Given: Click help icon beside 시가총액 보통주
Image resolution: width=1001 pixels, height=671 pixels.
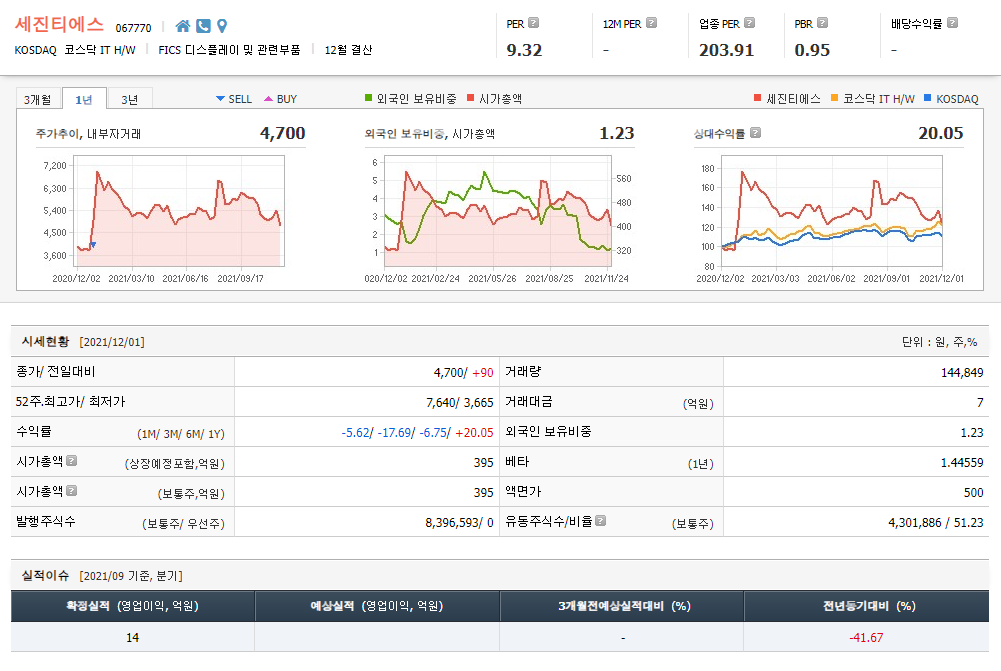Looking at the screenshot, I should click(72, 490).
